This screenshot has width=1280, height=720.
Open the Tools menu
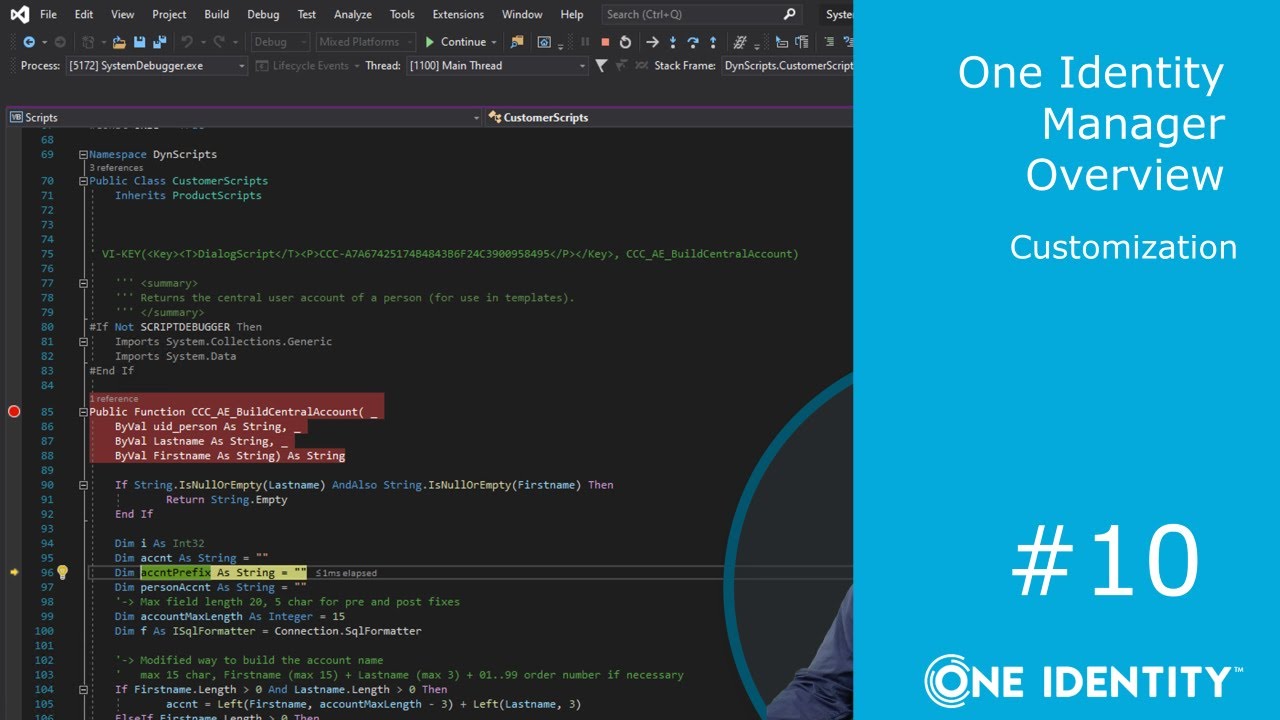coord(402,14)
